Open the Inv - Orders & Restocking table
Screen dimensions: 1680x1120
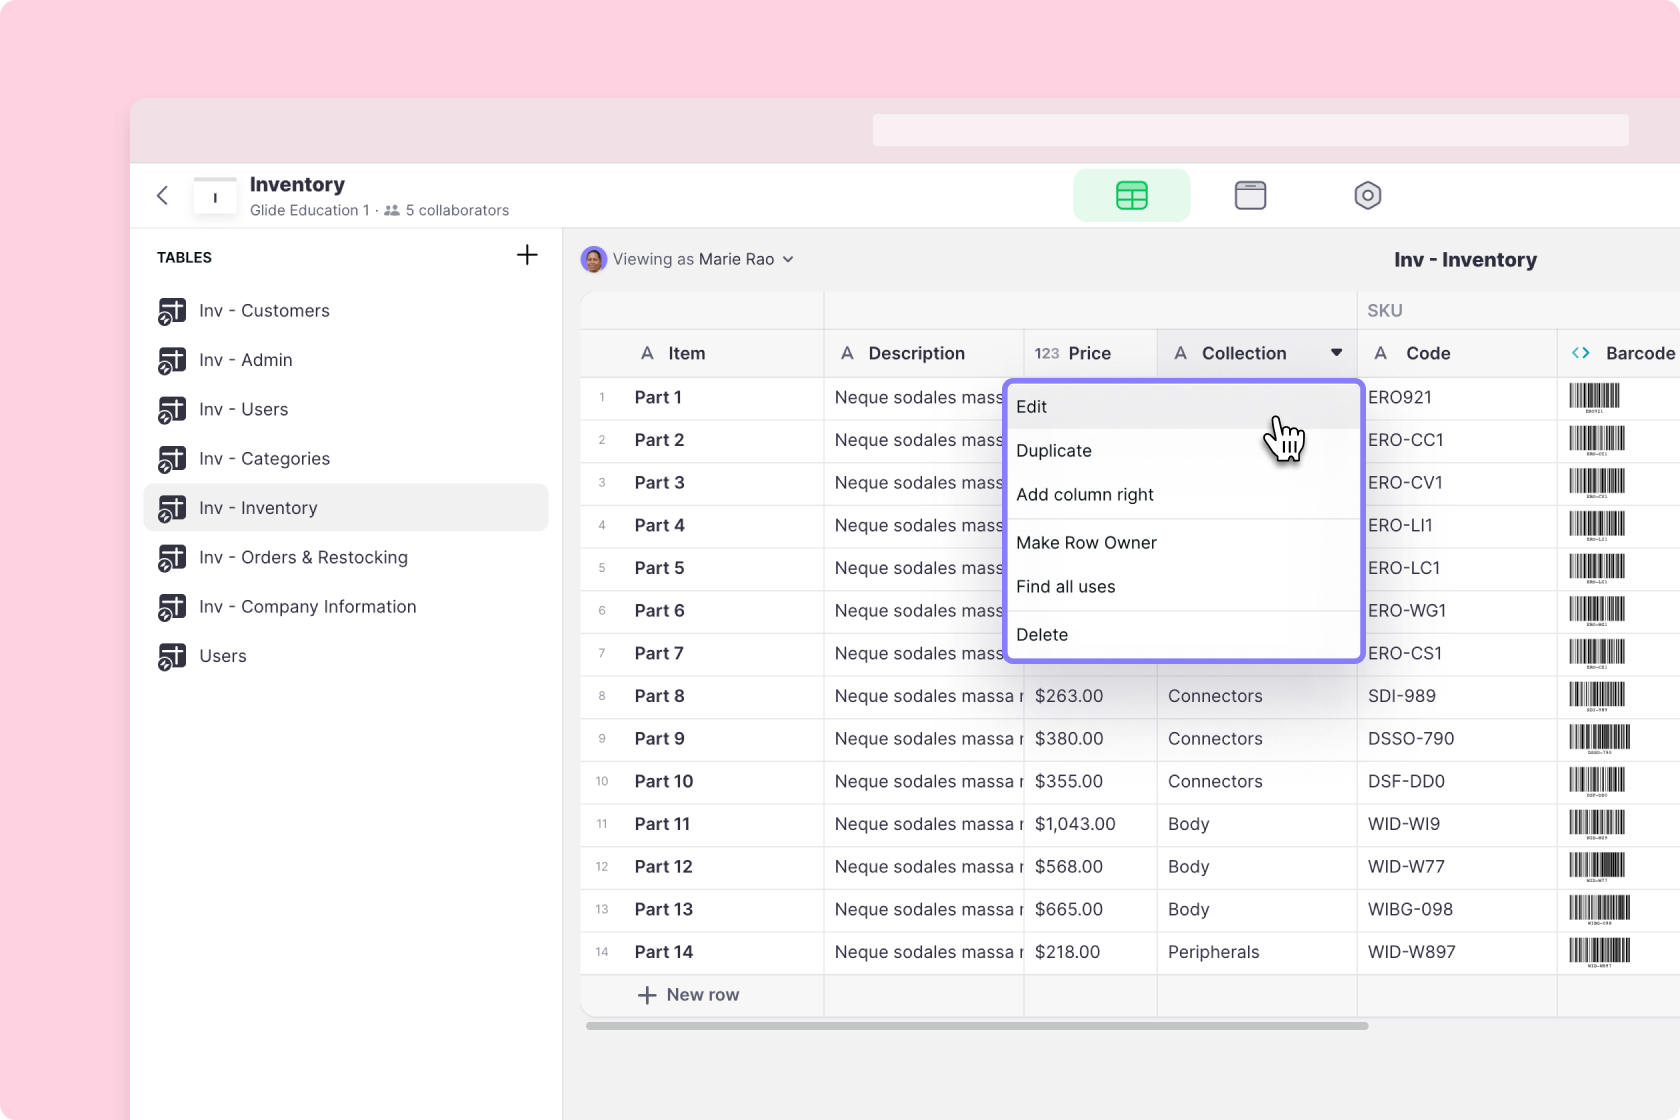point(303,558)
